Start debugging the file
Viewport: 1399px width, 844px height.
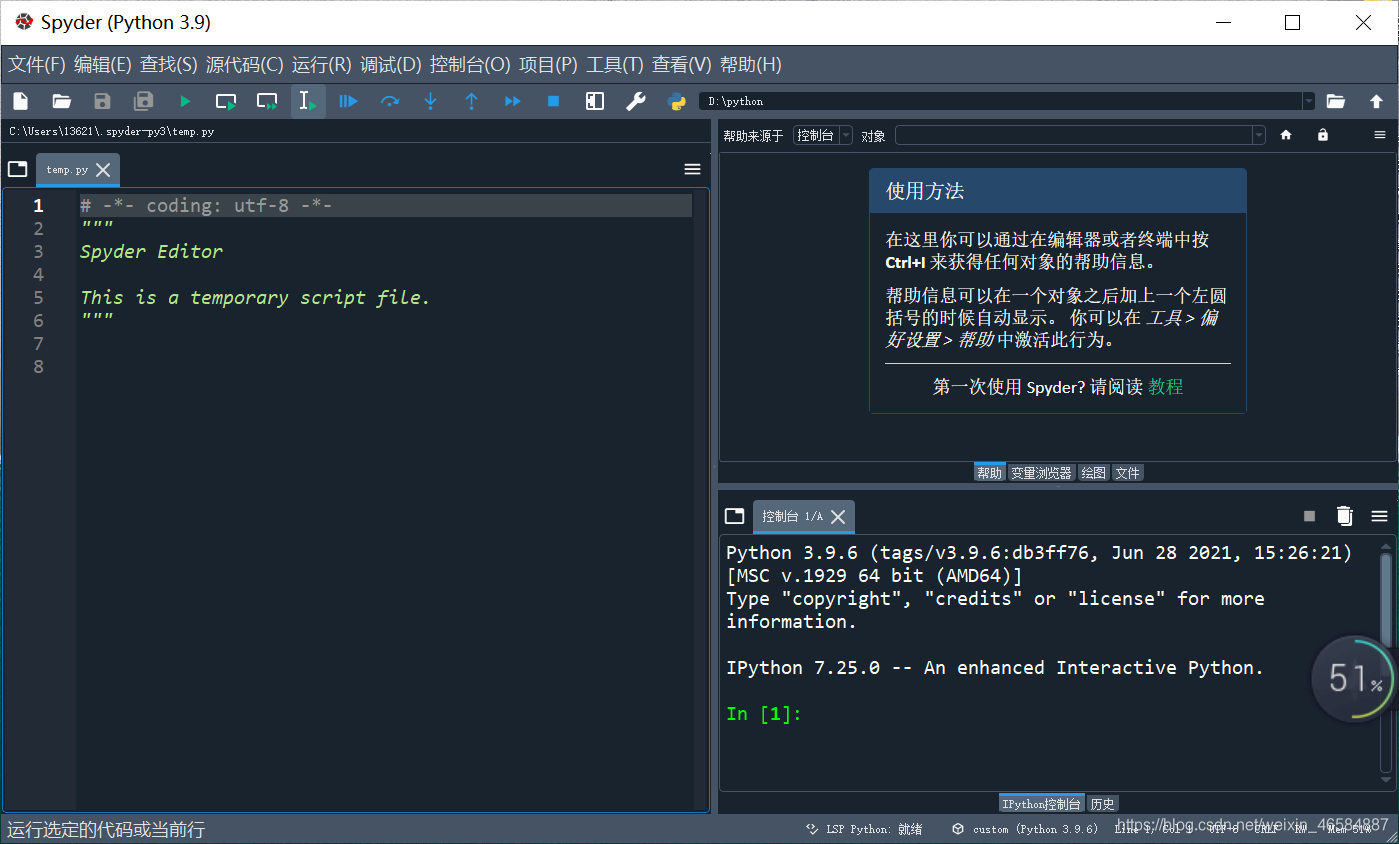348,101
